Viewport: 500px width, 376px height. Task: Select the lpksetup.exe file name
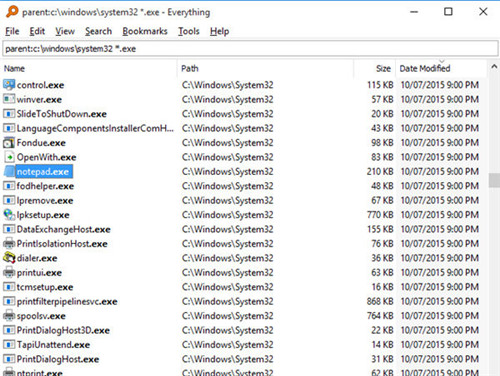43,215
